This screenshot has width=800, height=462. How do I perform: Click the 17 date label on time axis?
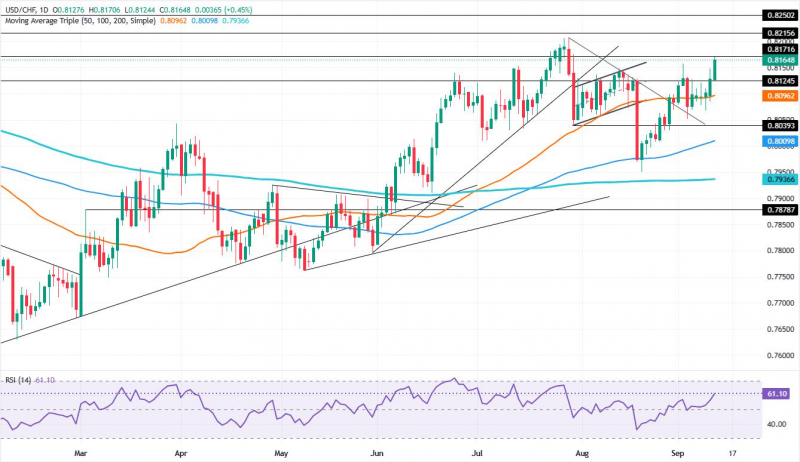733,453
